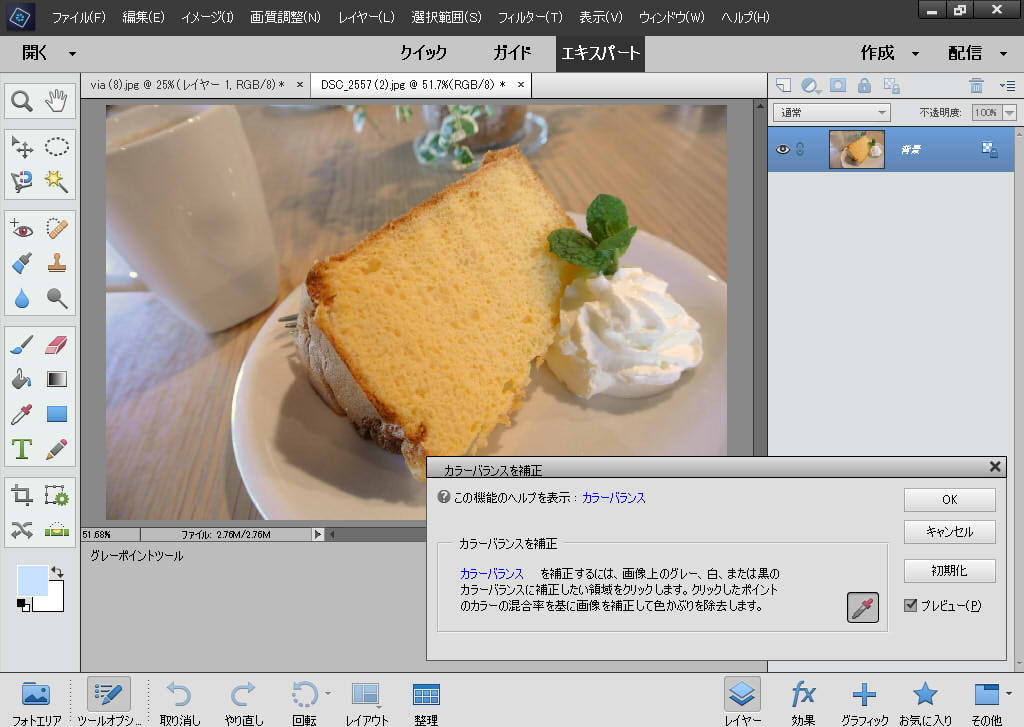Select the Gradient tool

pyautogui.click(x=57, y=380)
